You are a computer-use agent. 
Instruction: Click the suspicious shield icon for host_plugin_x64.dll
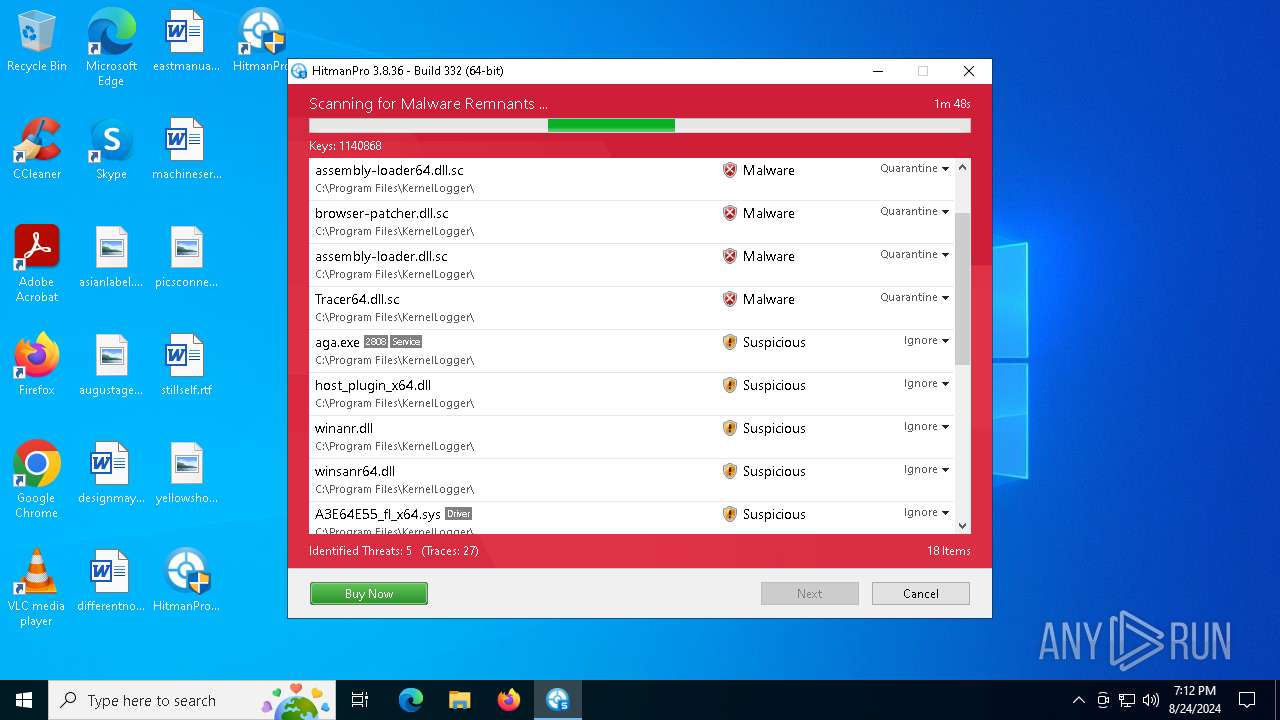point(730,385)
